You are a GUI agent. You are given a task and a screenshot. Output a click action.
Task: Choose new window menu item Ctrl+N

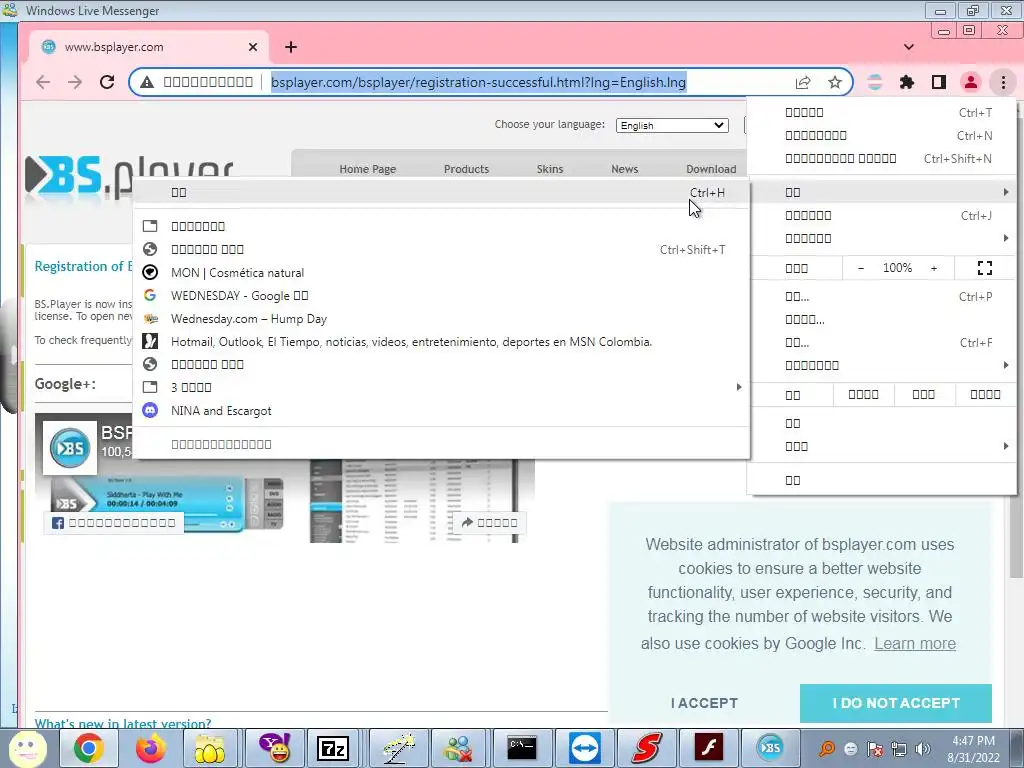coord(882,135)
